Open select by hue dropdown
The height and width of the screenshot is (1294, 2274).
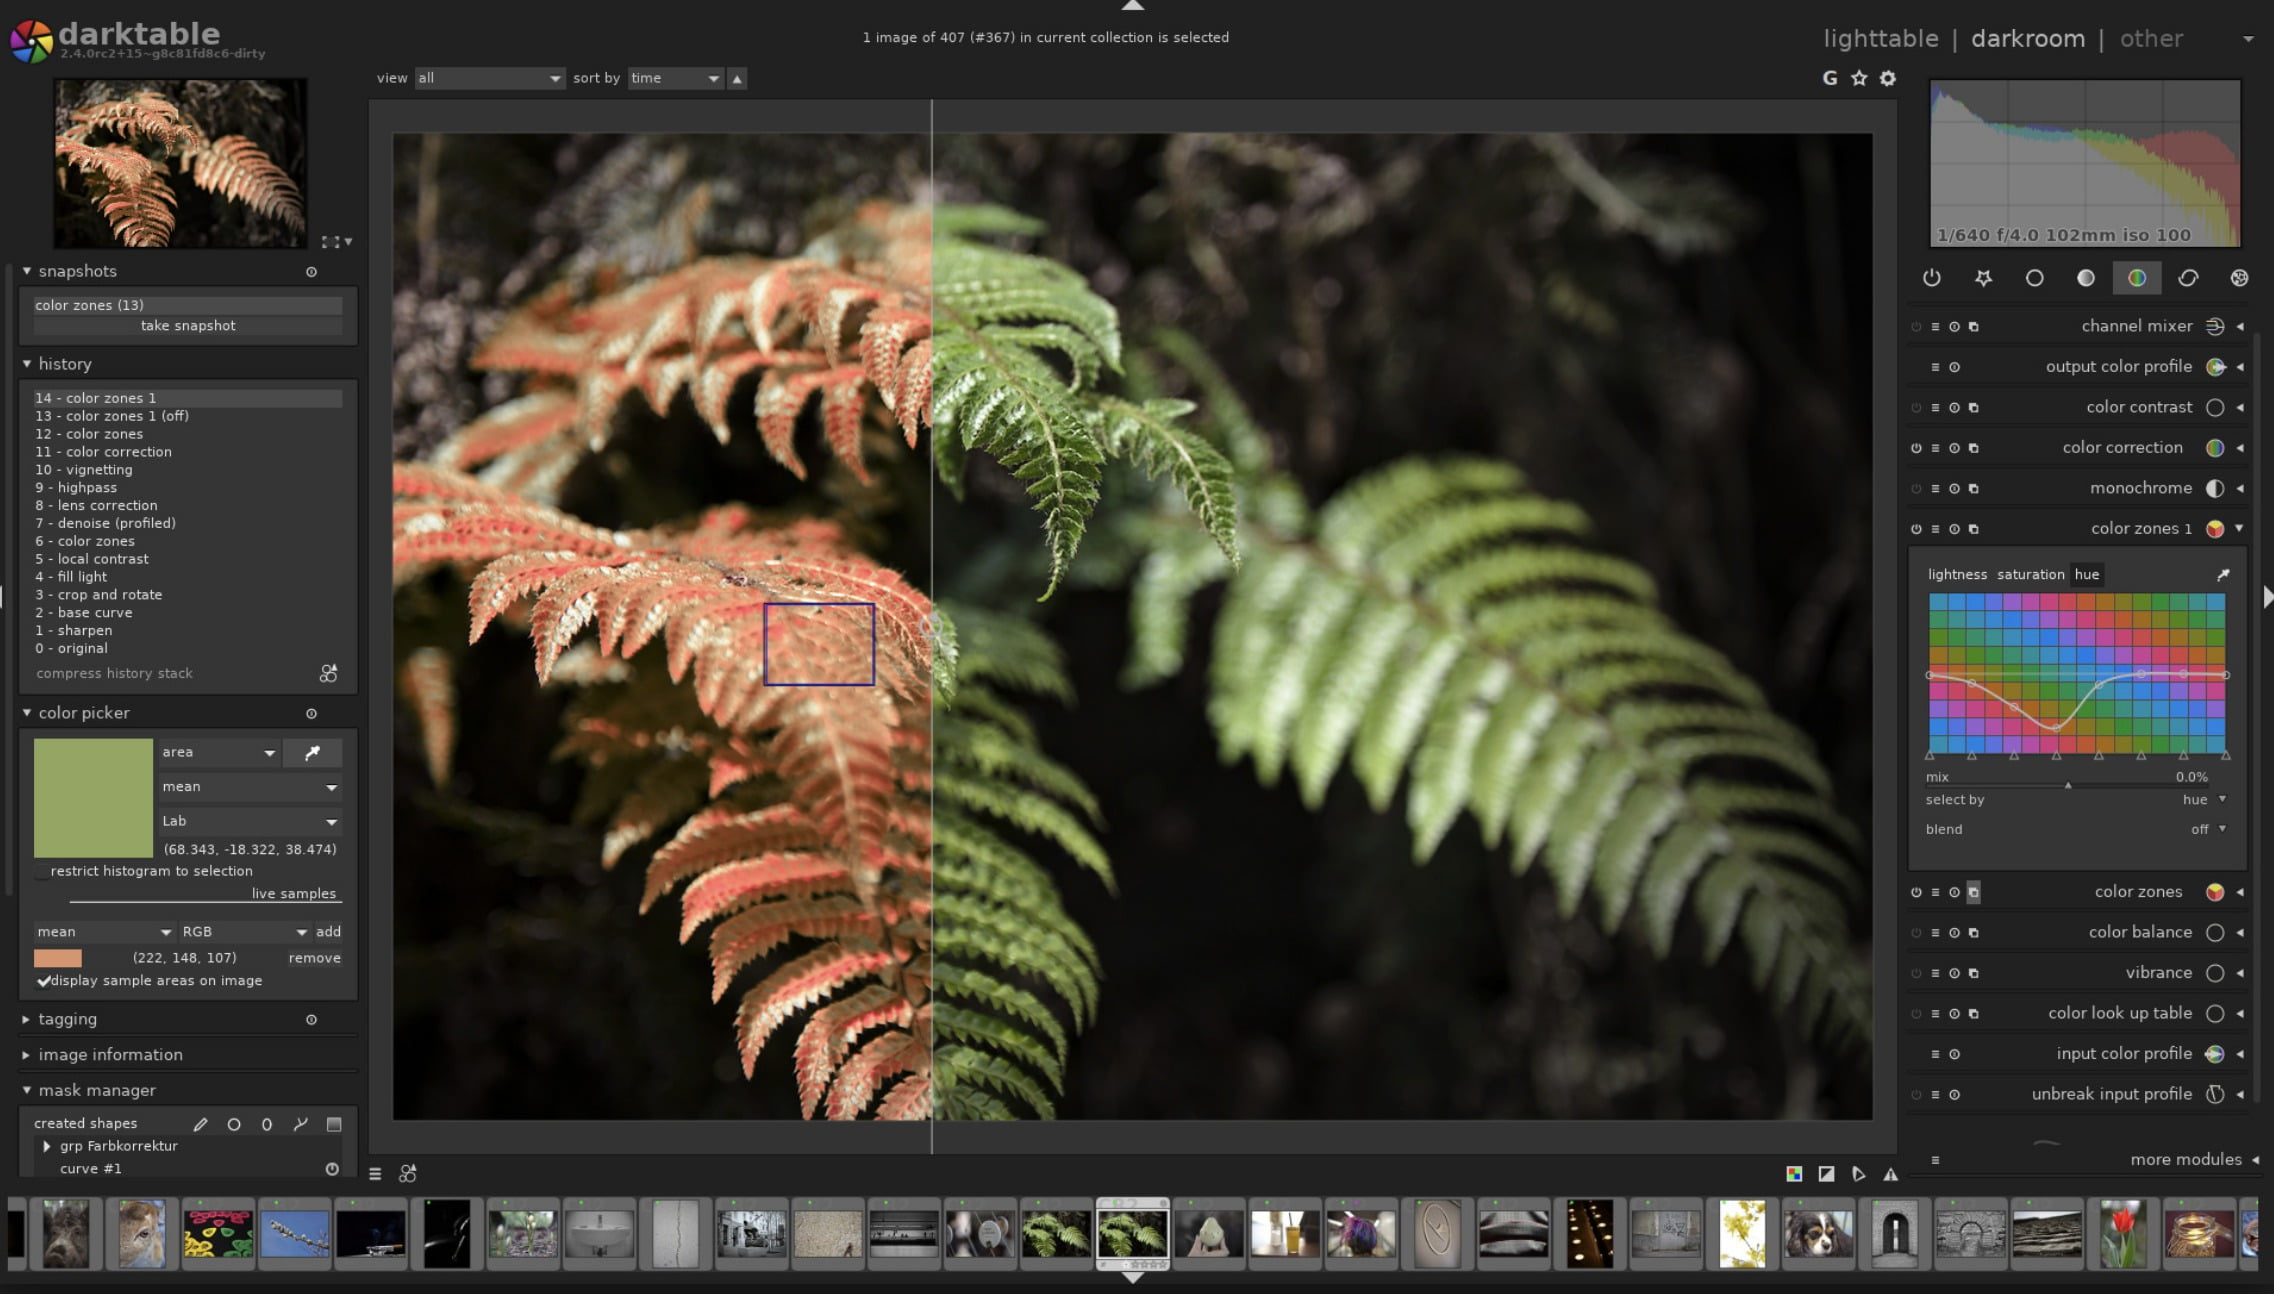pyautogui.click(x=2204, y=800)
